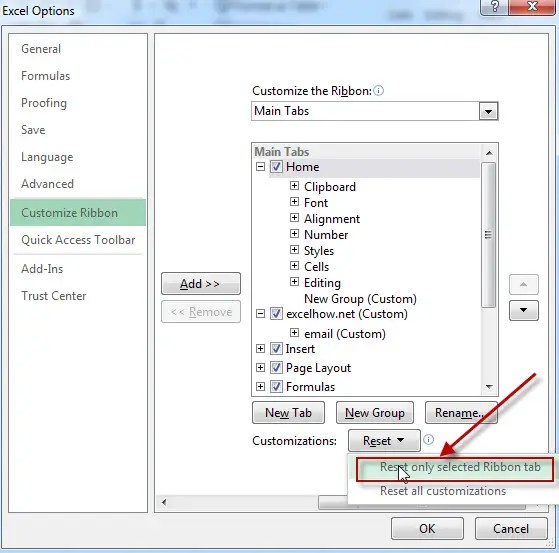Collapse the excelhow.net (Custom) node

coord(261,314)
